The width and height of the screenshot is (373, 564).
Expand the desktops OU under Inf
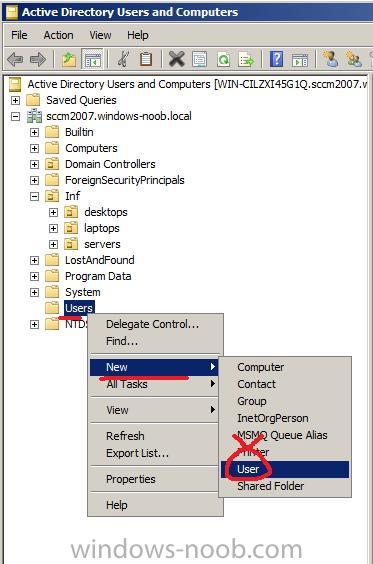(53, 212)
